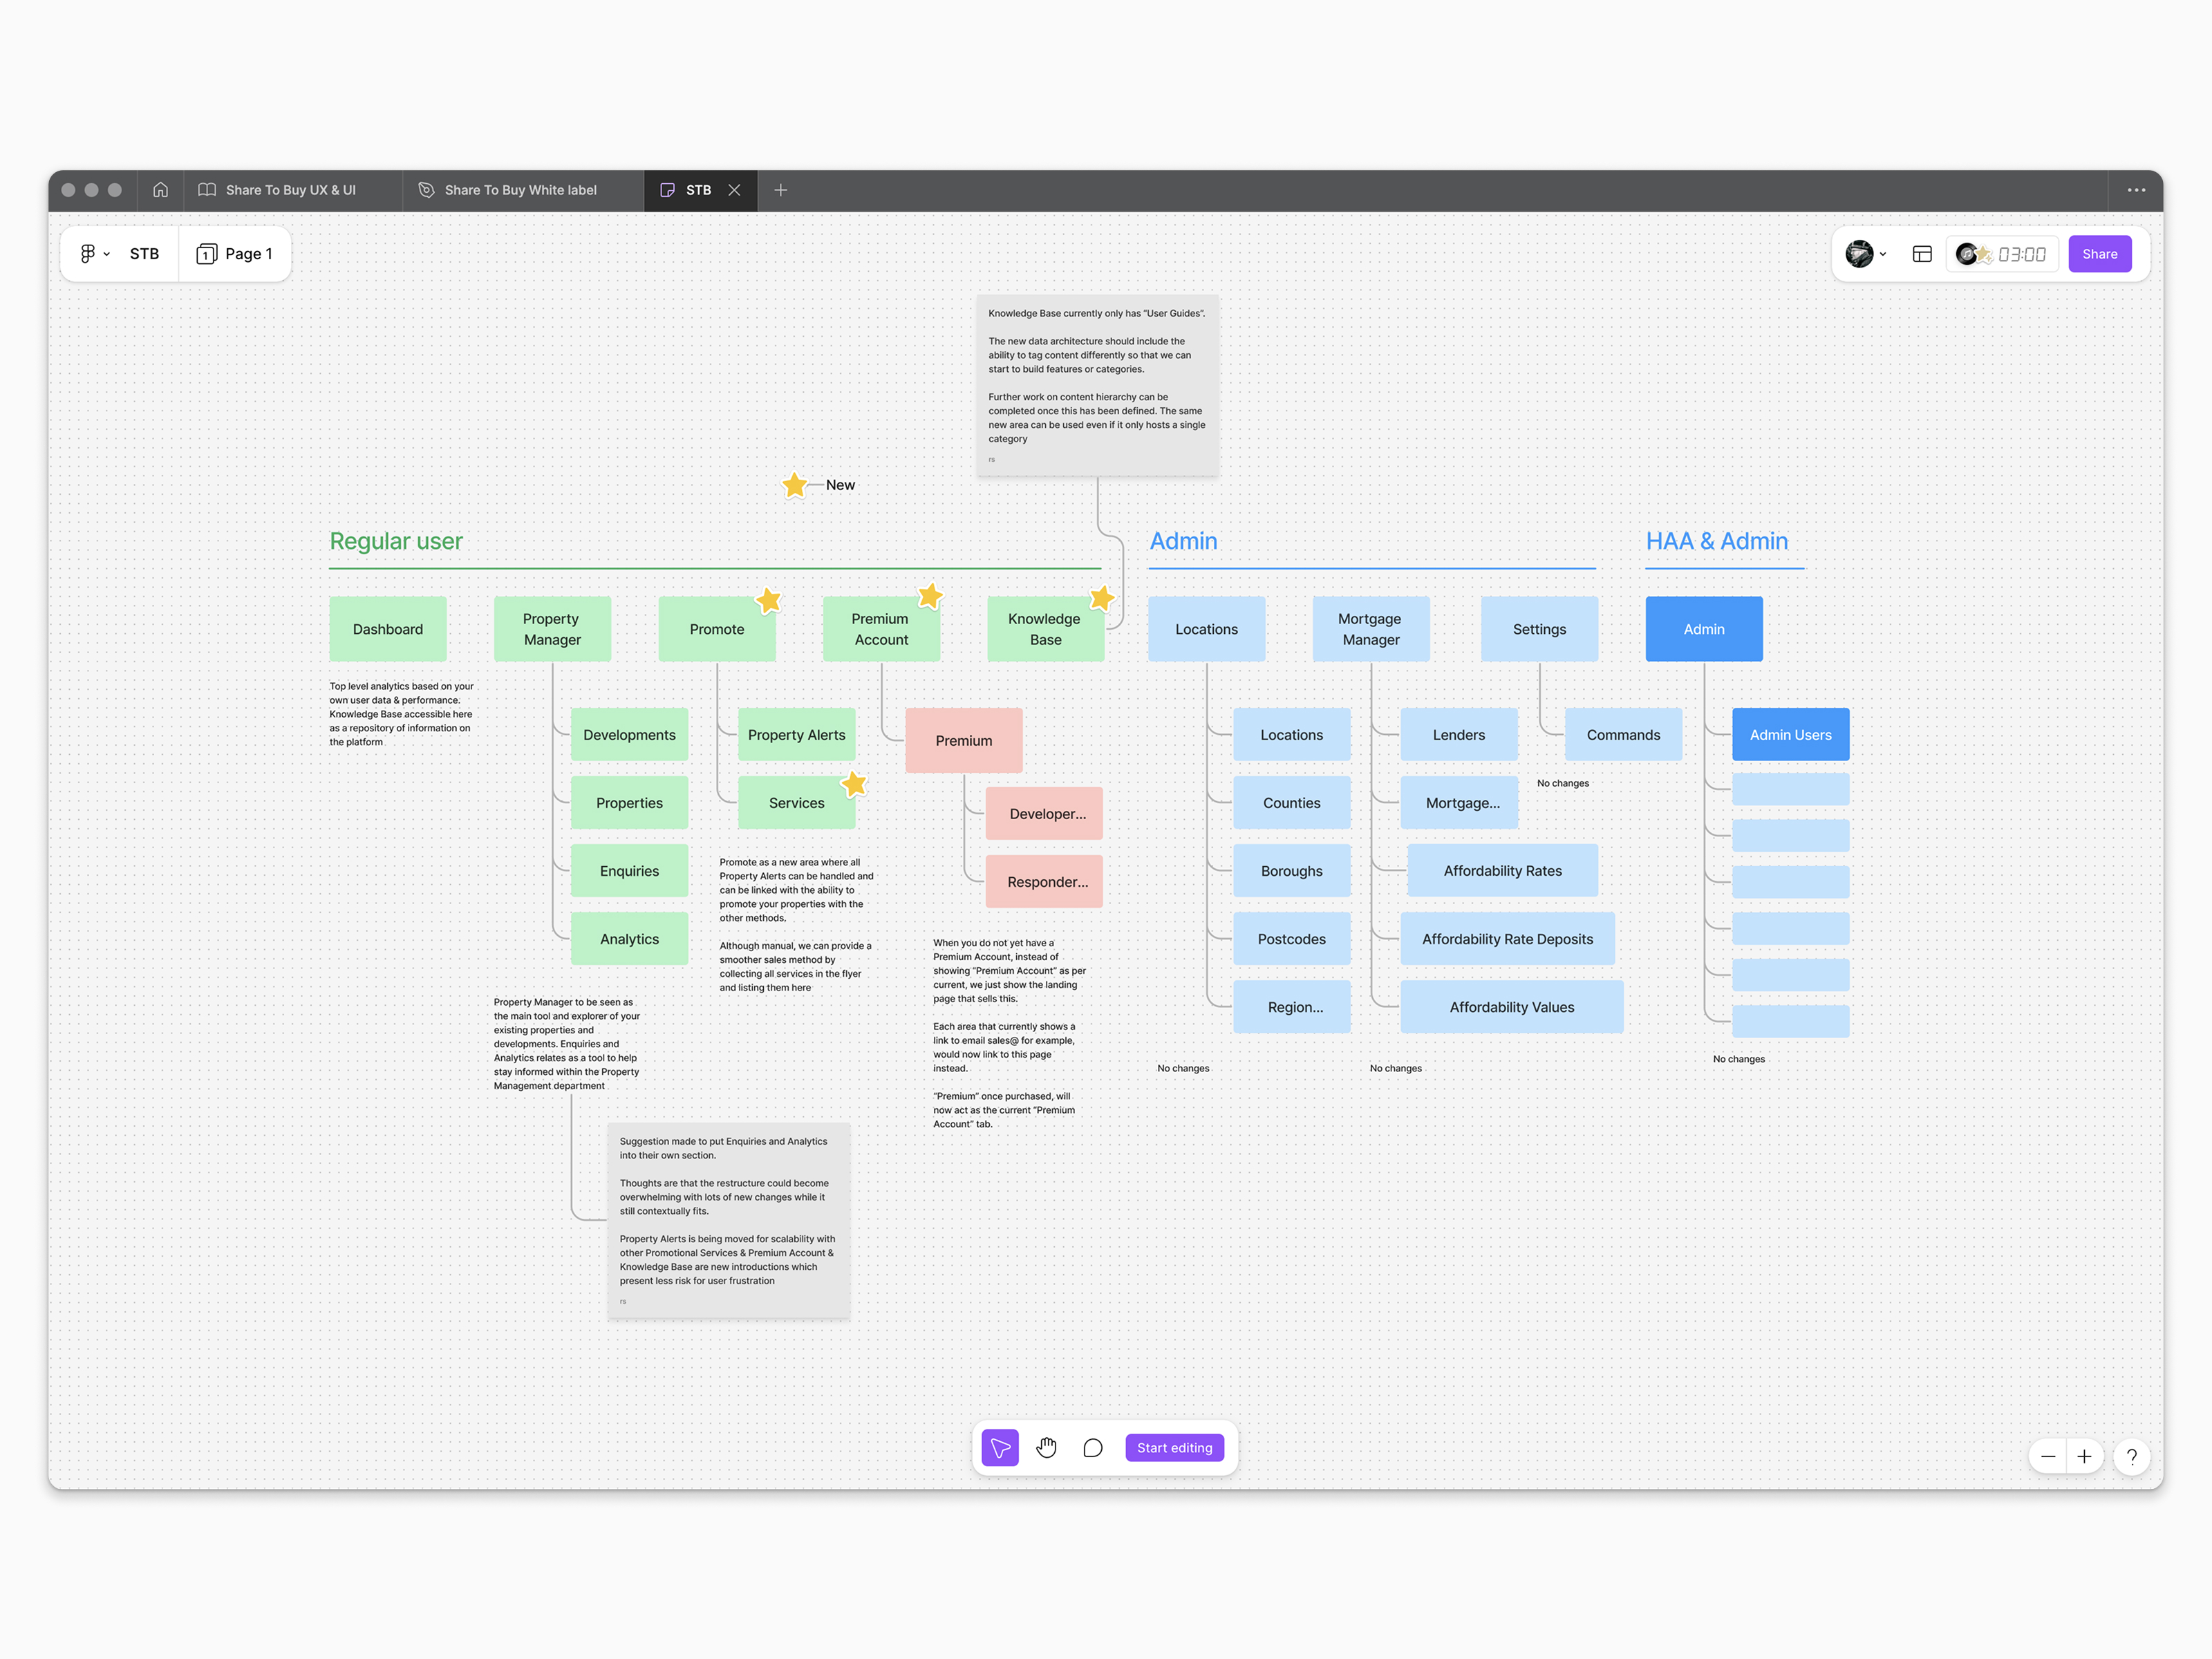Activate the Comment bubble tool
Viewport: 2212px width, 1659px height.
[1093, 1447]
